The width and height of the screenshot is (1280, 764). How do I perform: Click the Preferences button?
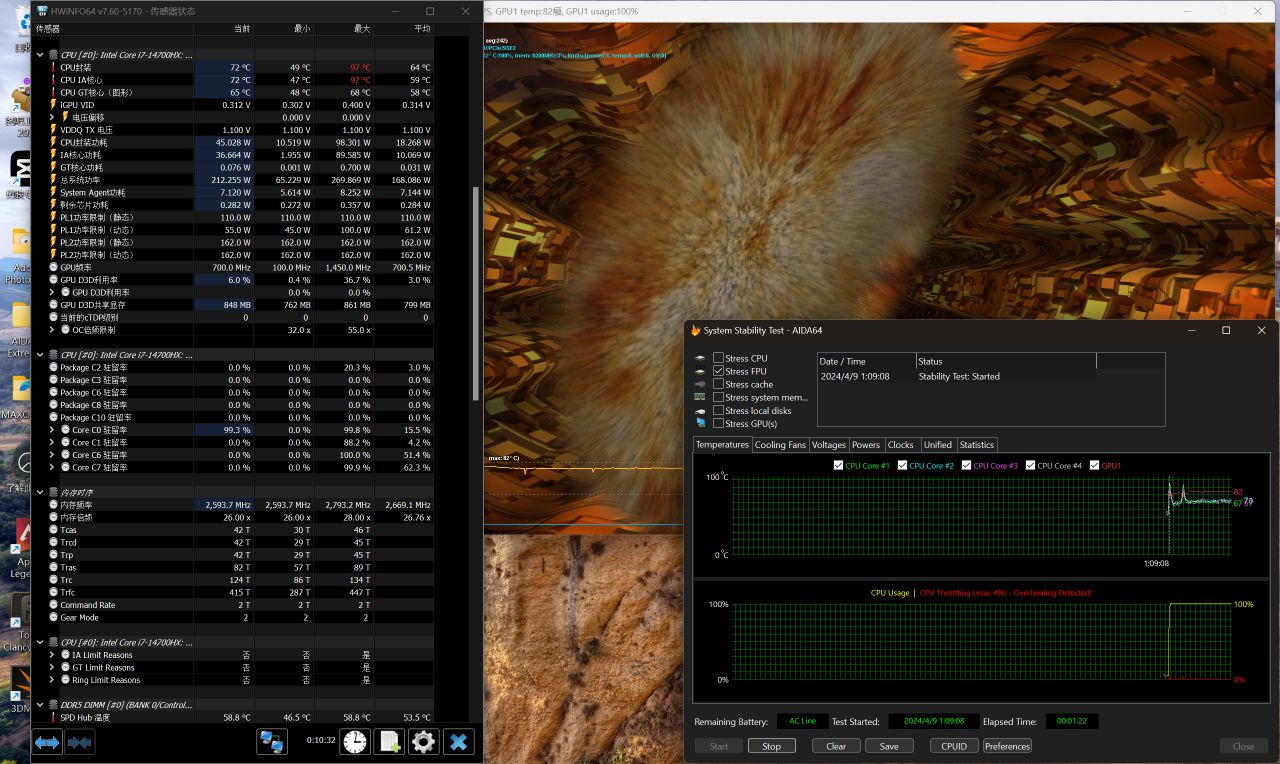(x=1007, y=746)
